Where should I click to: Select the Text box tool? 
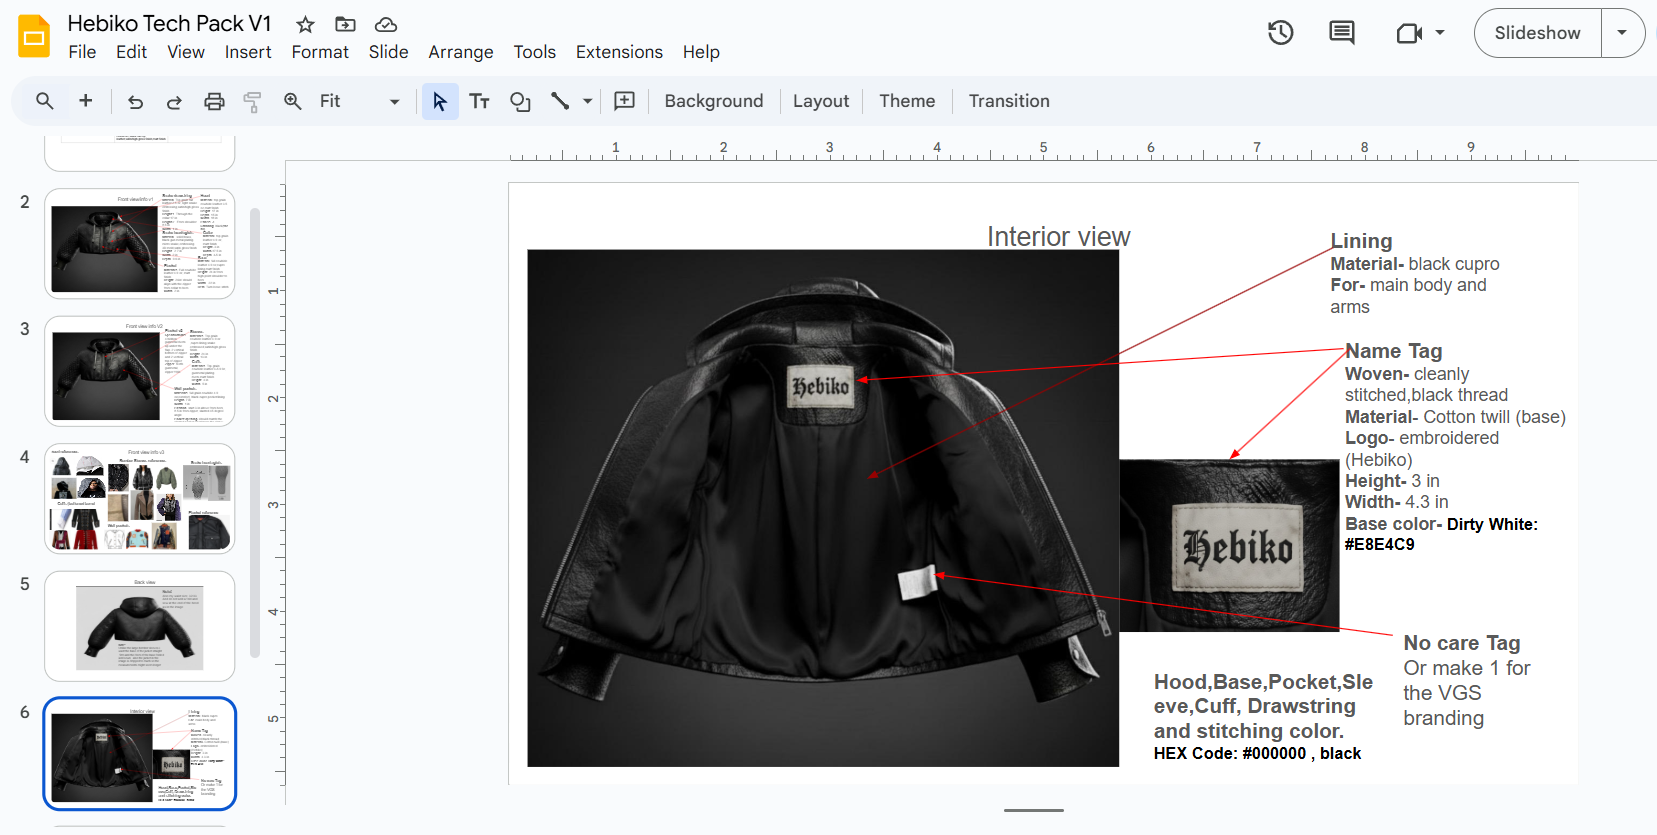click(x=479, y=101)
